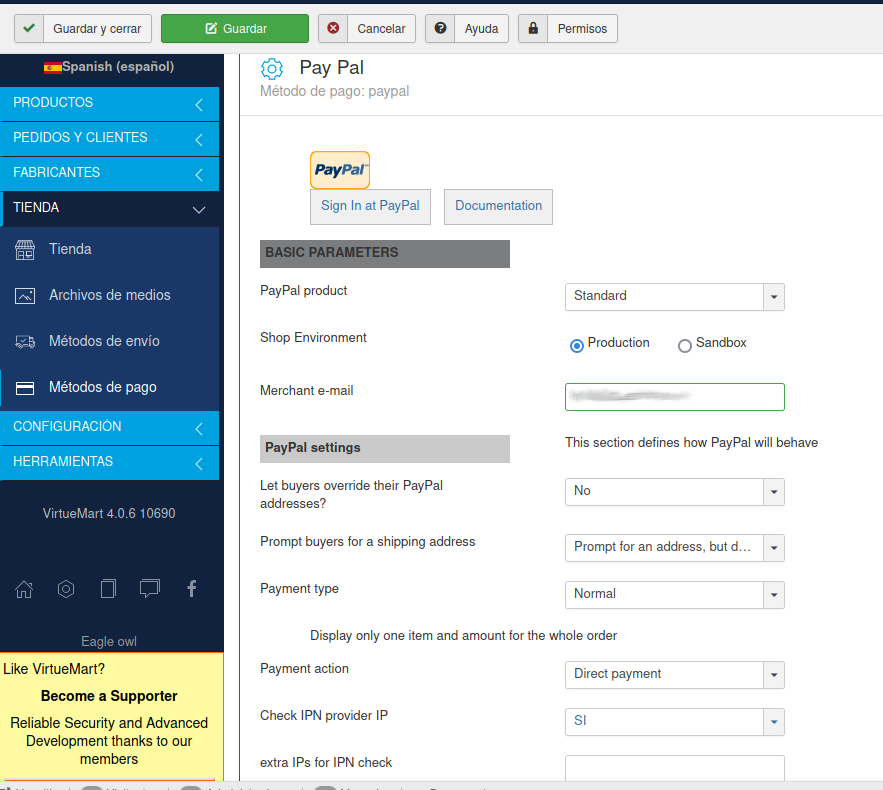
Task: Click the Spanish flag language icon
Action: point(52,68)
